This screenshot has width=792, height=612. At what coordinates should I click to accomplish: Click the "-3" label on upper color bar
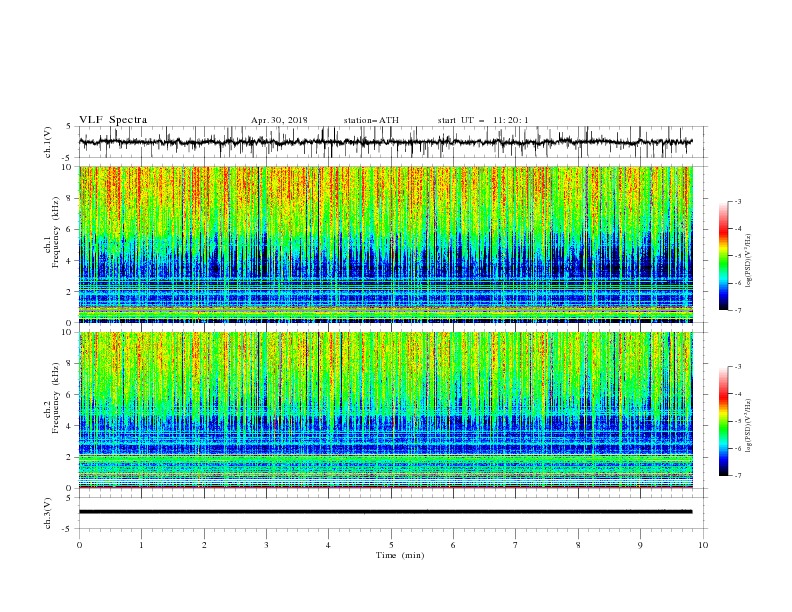(738, 201)
